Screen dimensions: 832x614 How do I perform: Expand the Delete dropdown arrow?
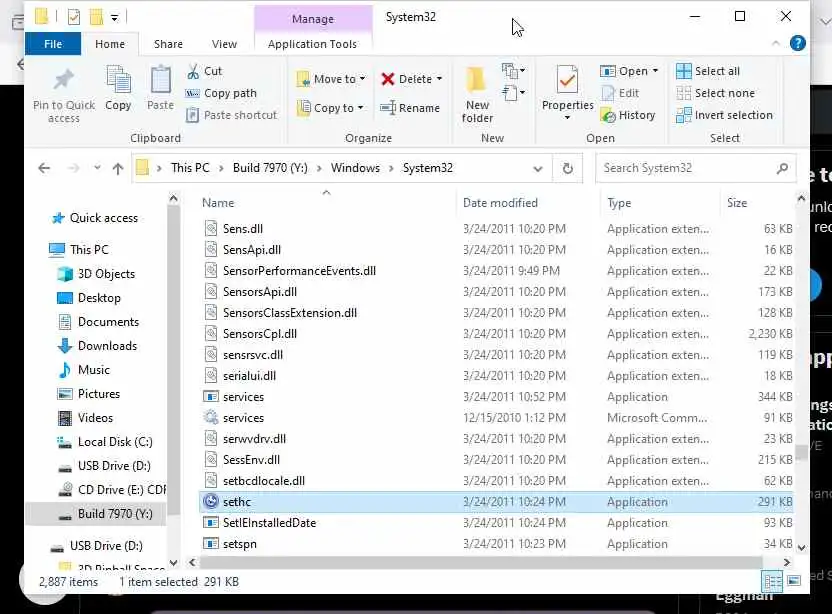(x=439, y=79)
